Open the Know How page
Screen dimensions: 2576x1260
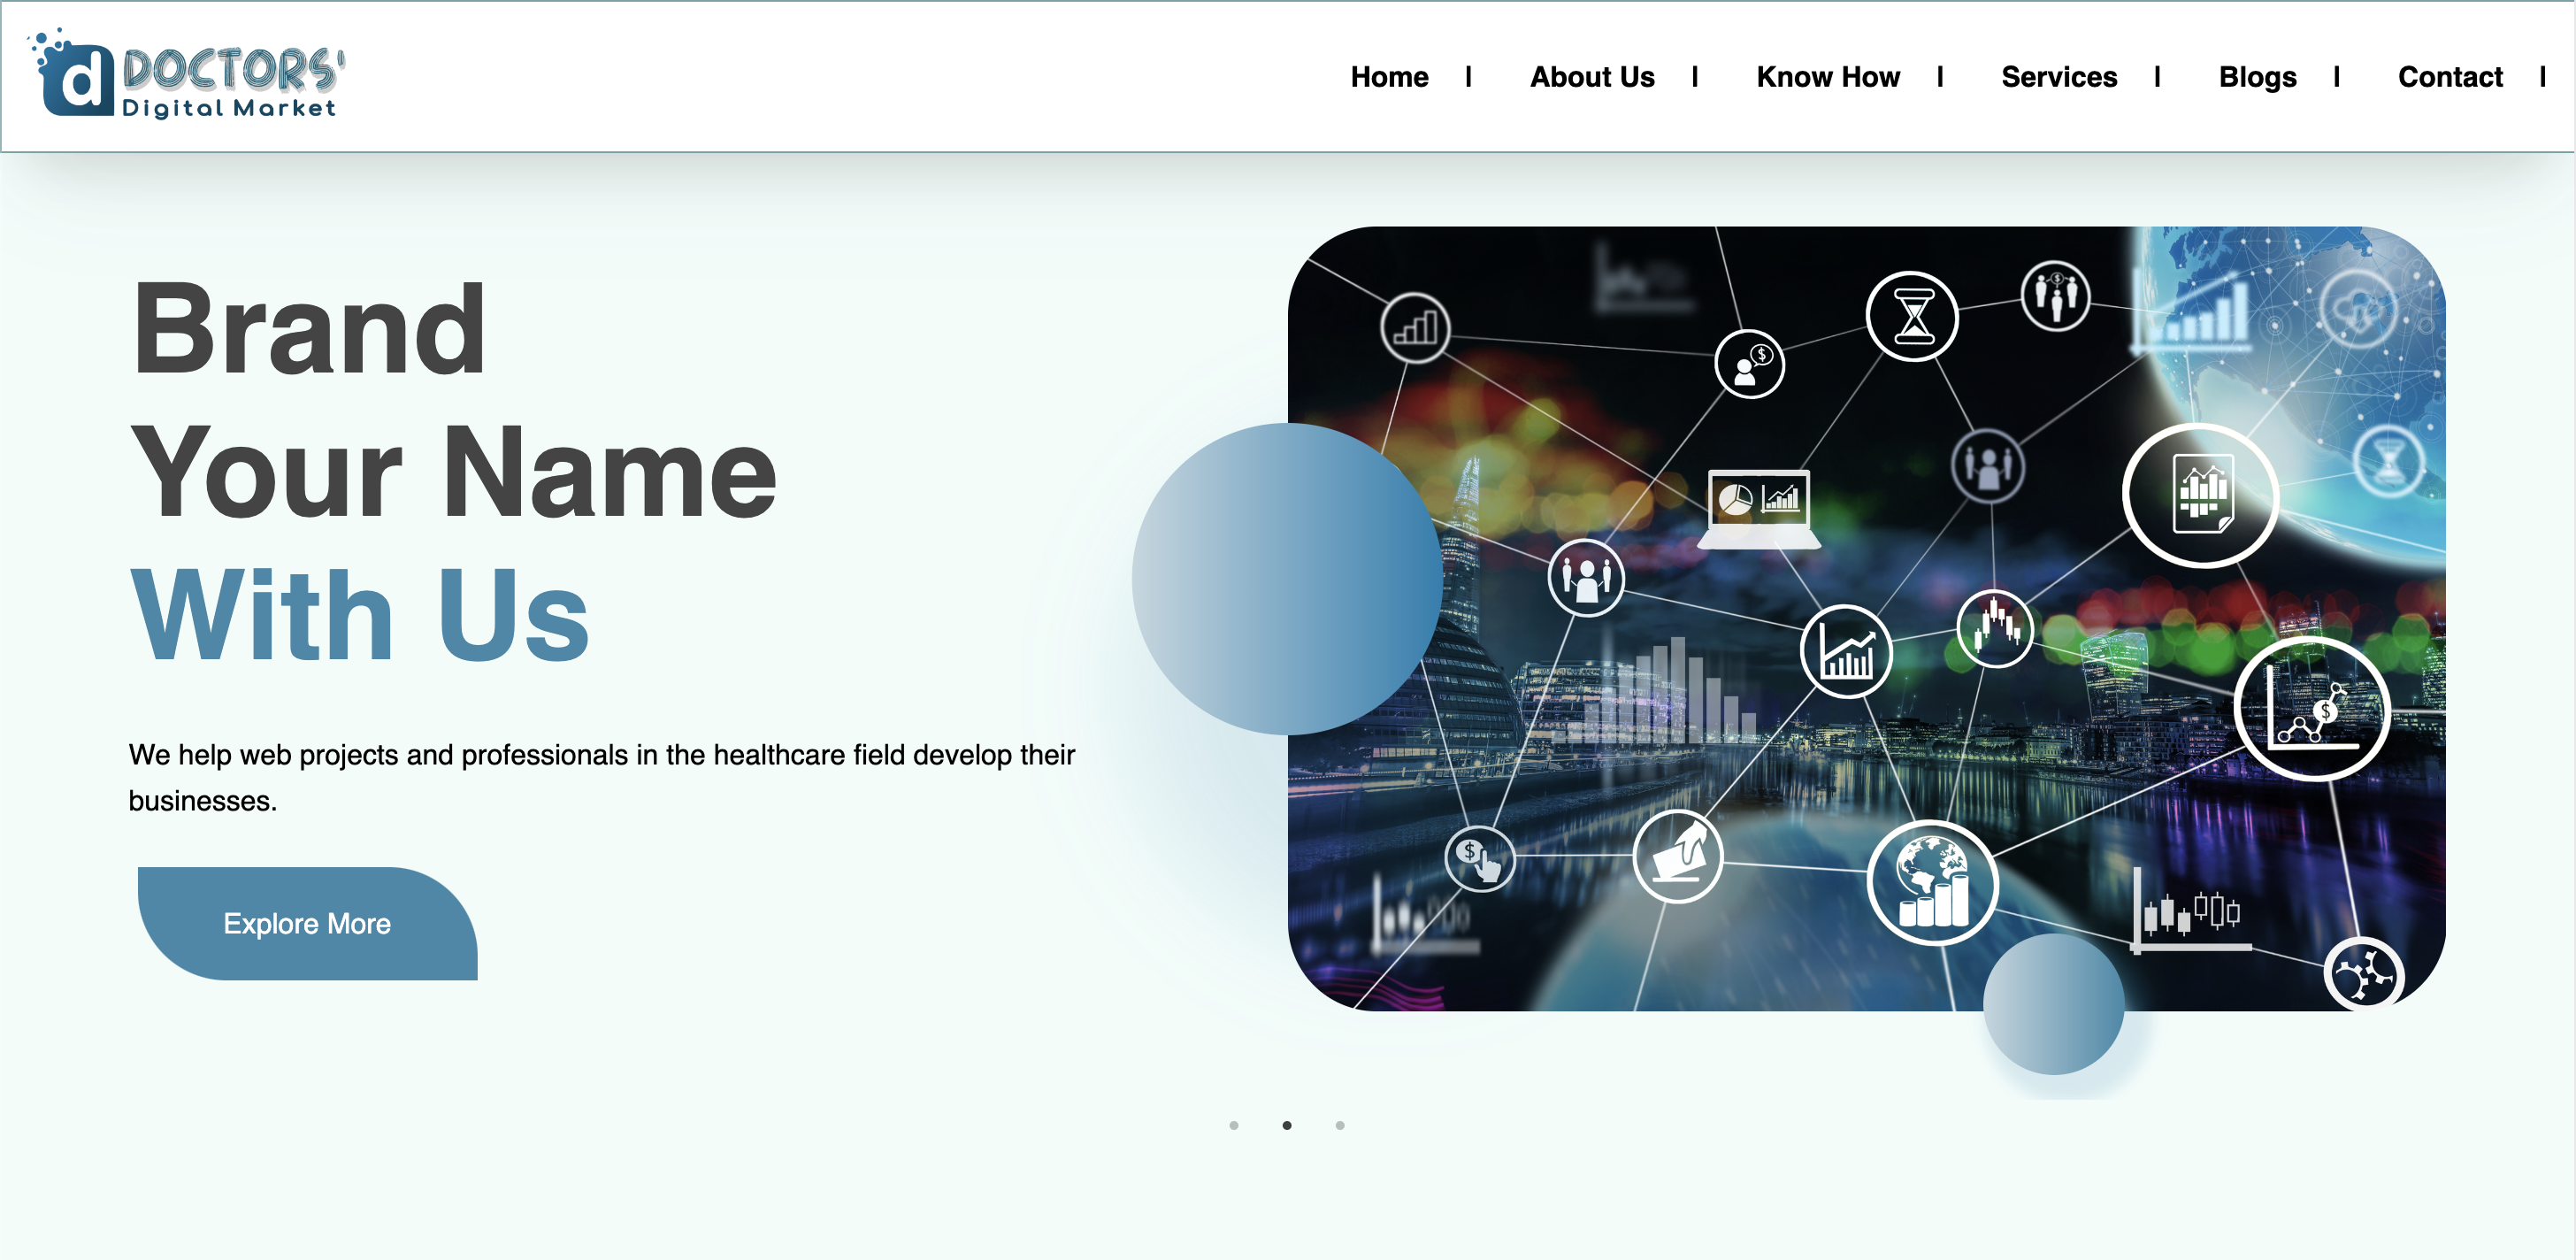[1828, 77]
